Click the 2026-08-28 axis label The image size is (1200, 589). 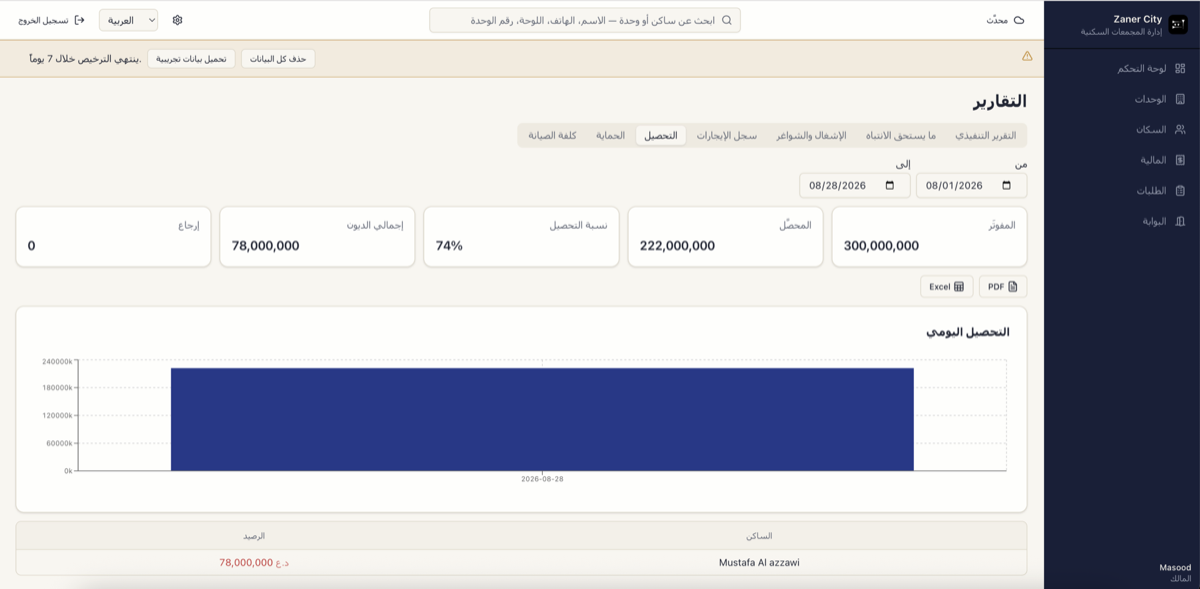542,479
